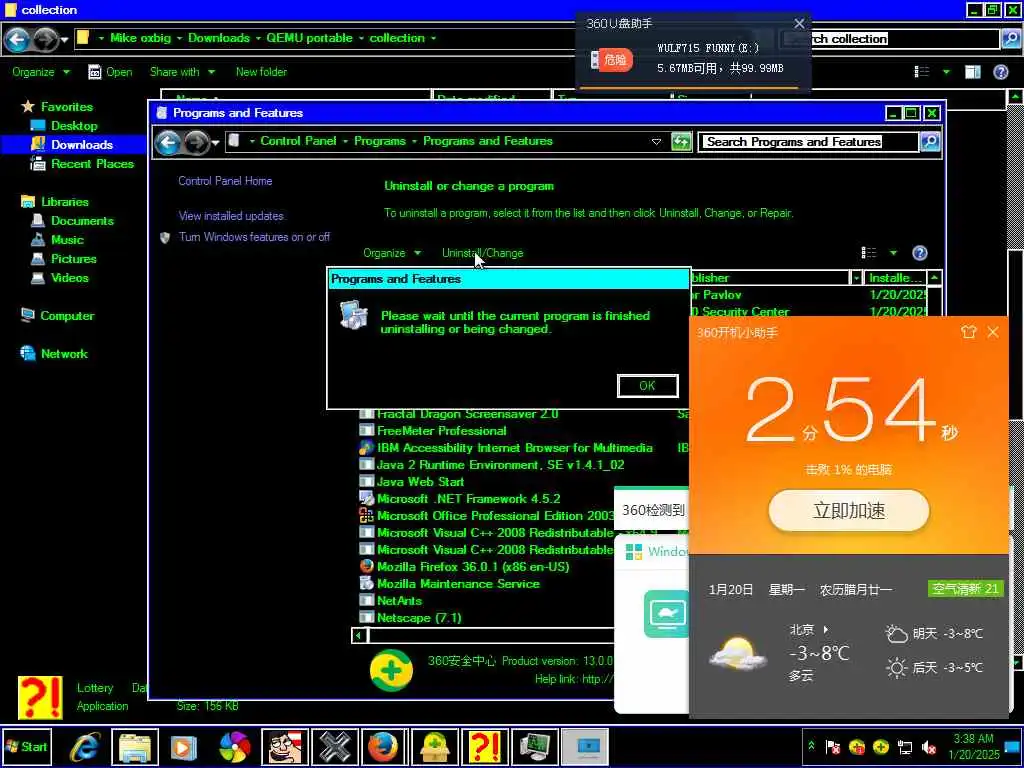This screenshot has height=768, width=1024.
Task: Go back in Programs and Features window
Action: coord(168,142)
